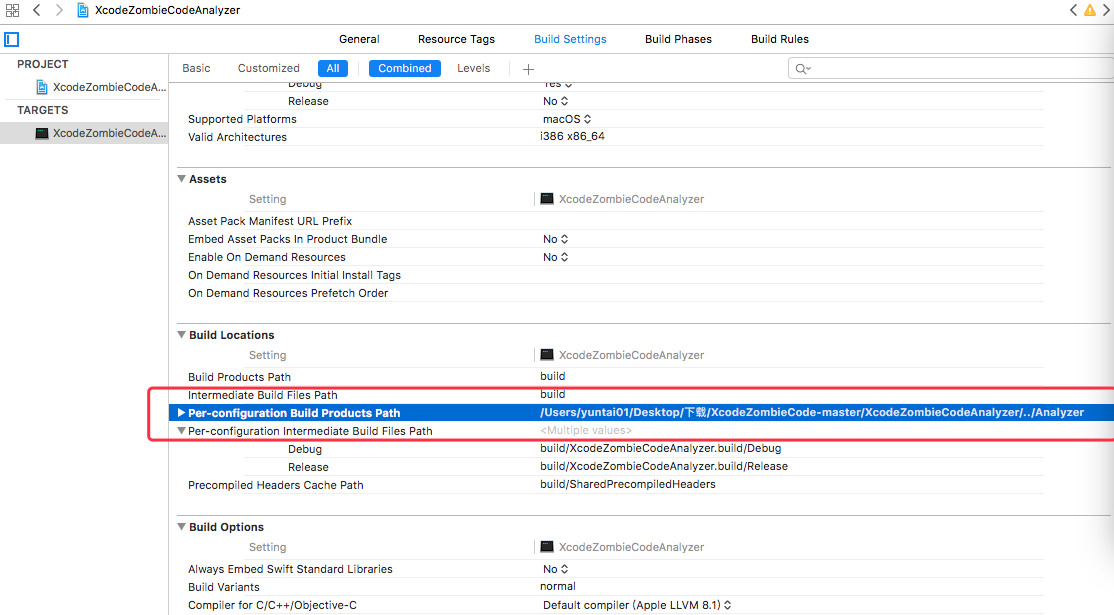Open the Build Phases tab

pos(678,39)
